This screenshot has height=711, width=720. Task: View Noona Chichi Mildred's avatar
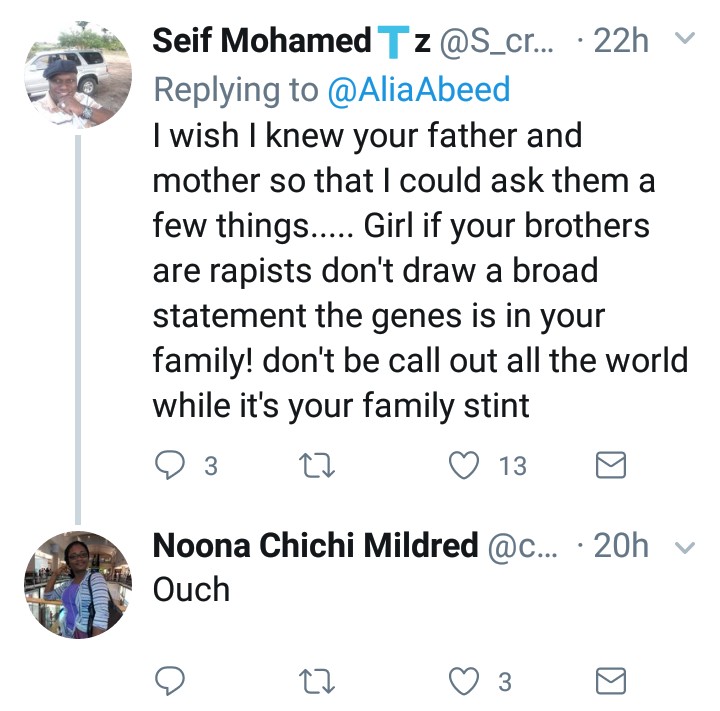coord(77,584)
